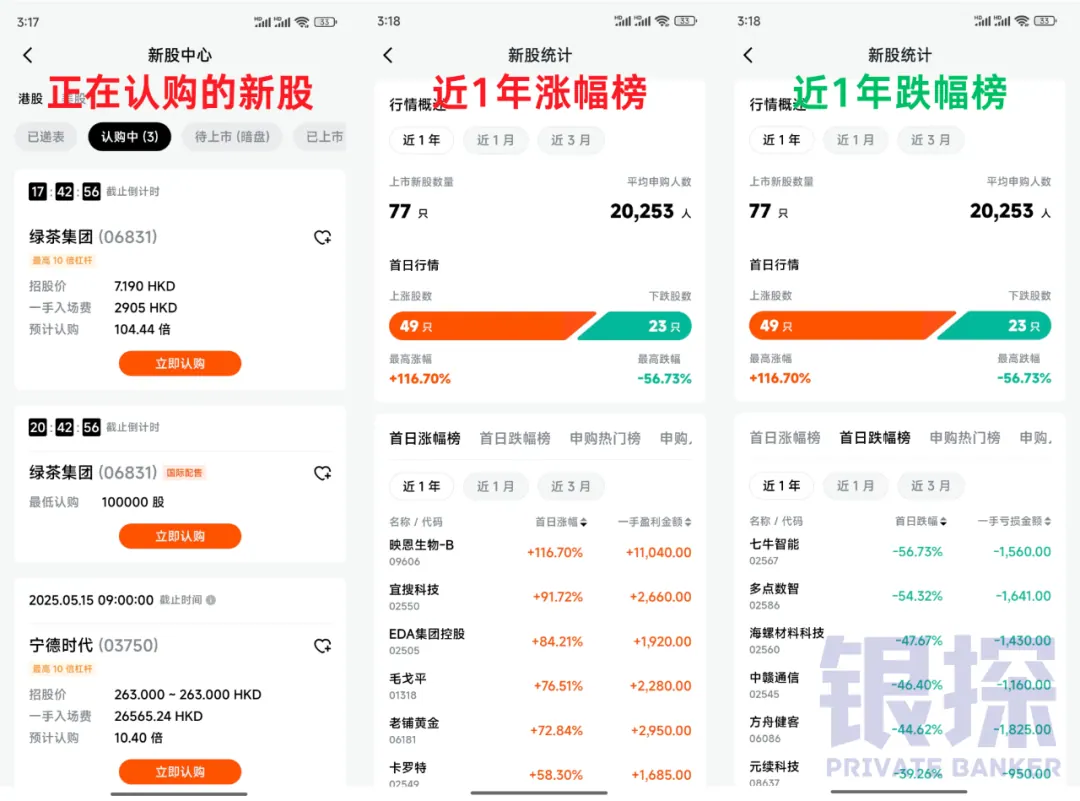Select 首日跌幅榜 tab on 涨幅榜 screen

(515, 439)
